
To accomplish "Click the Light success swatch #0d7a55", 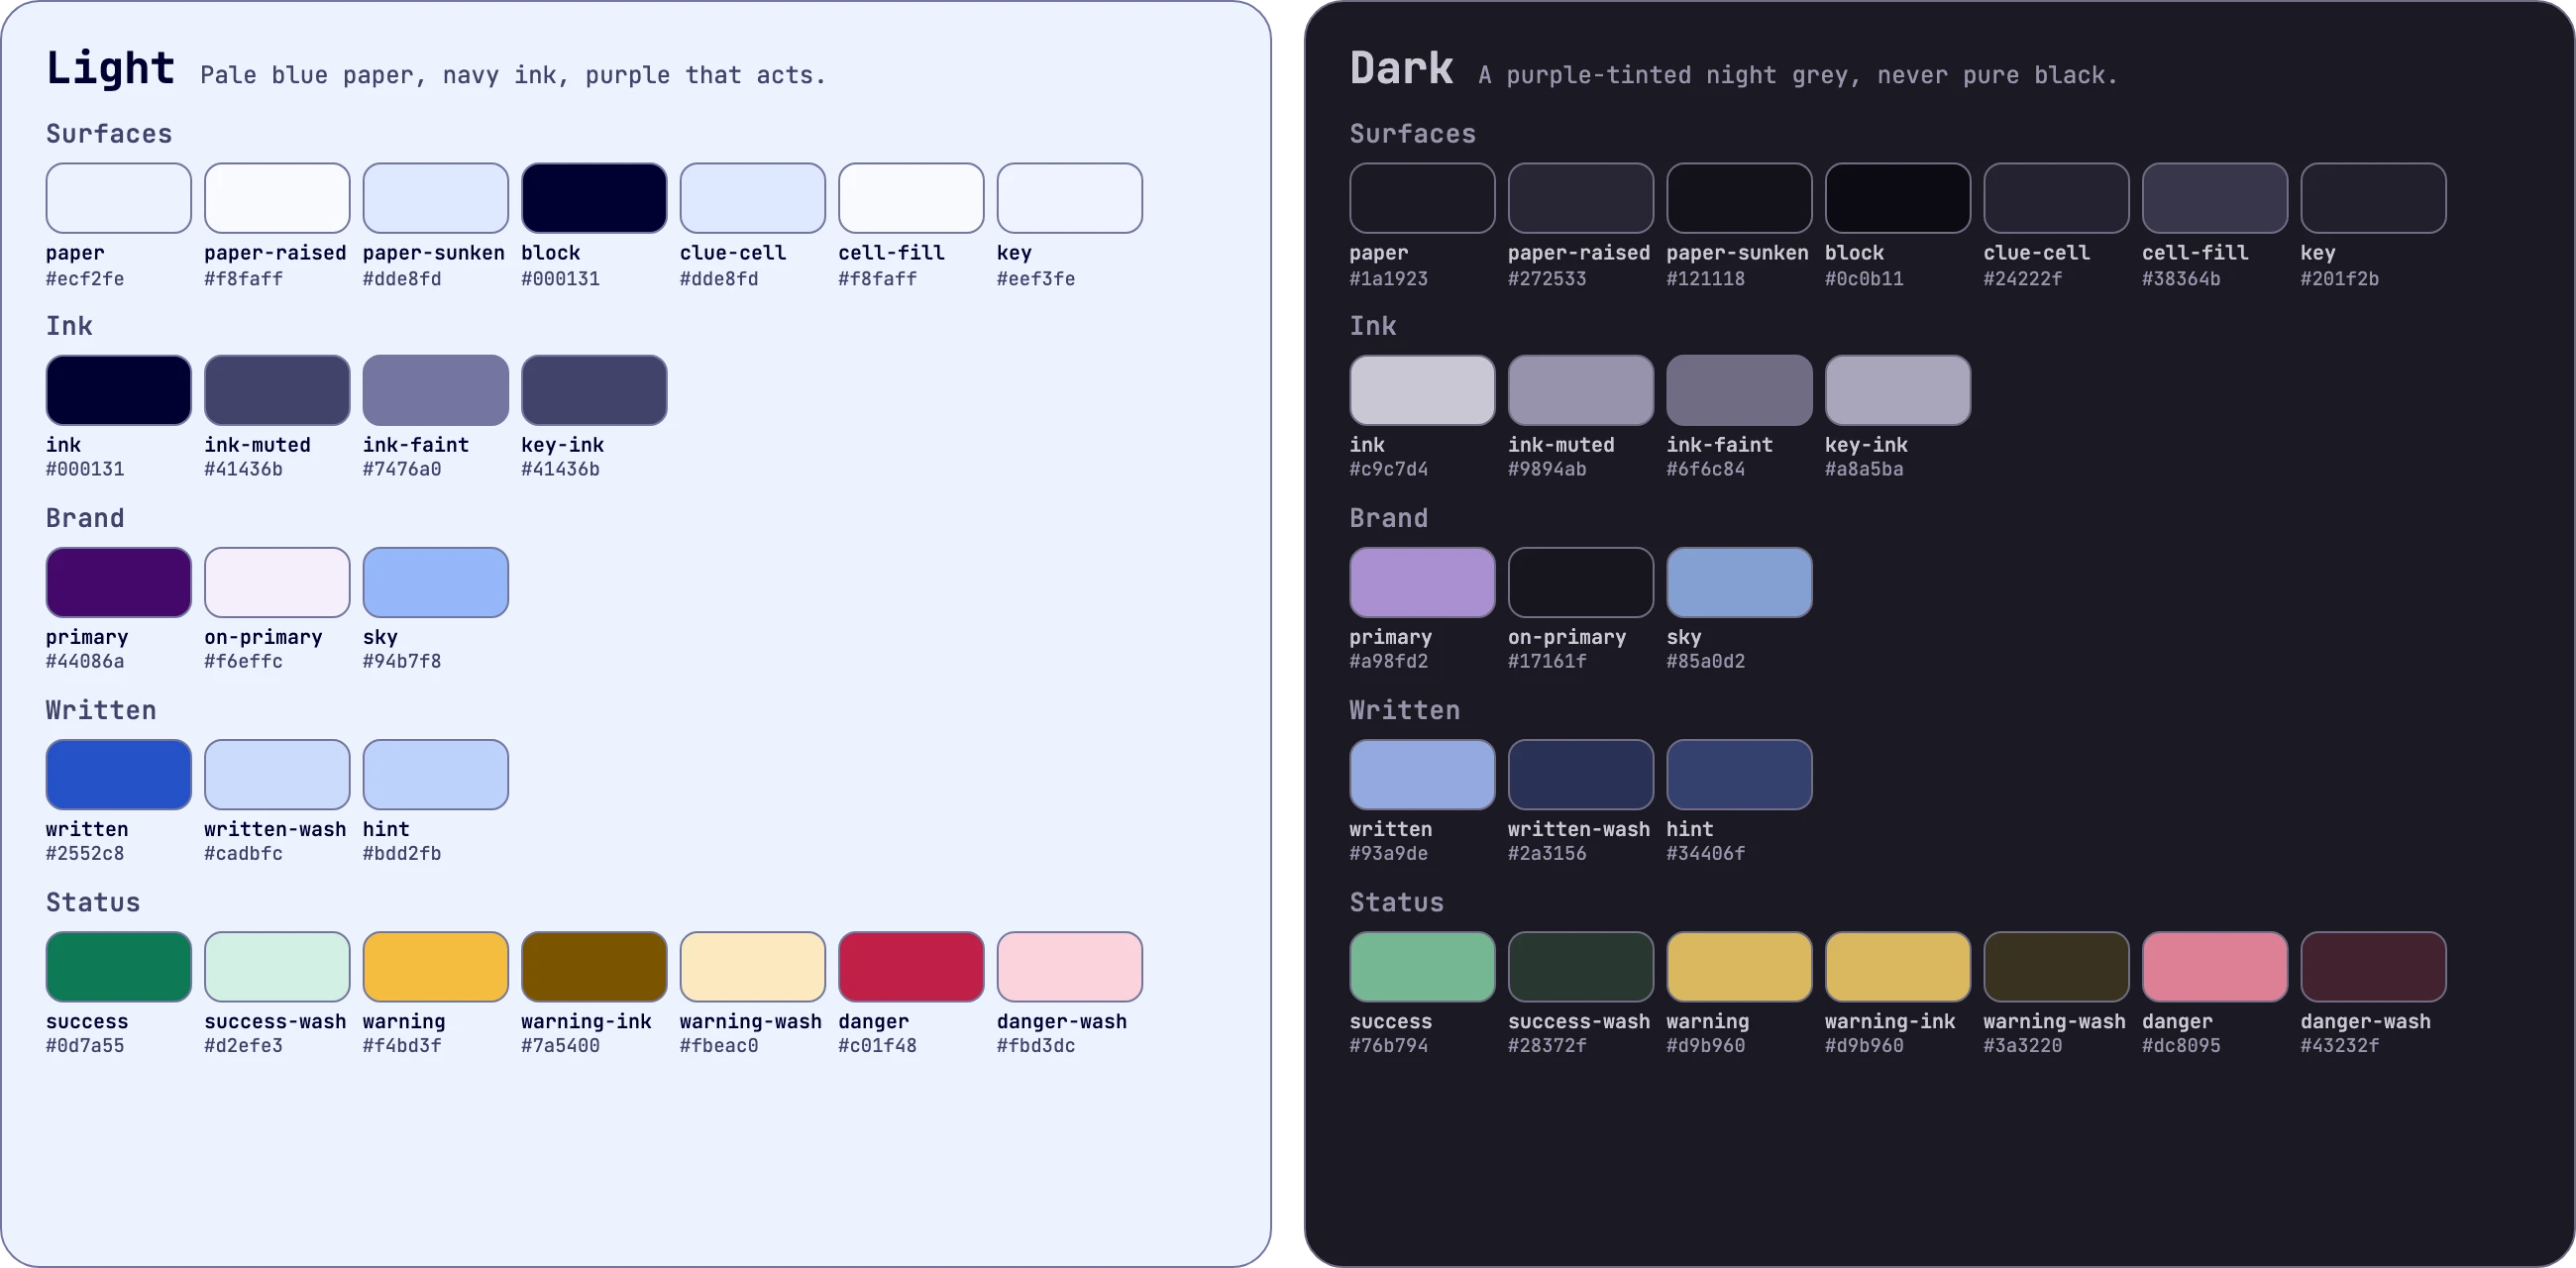I will click(118, 966).
